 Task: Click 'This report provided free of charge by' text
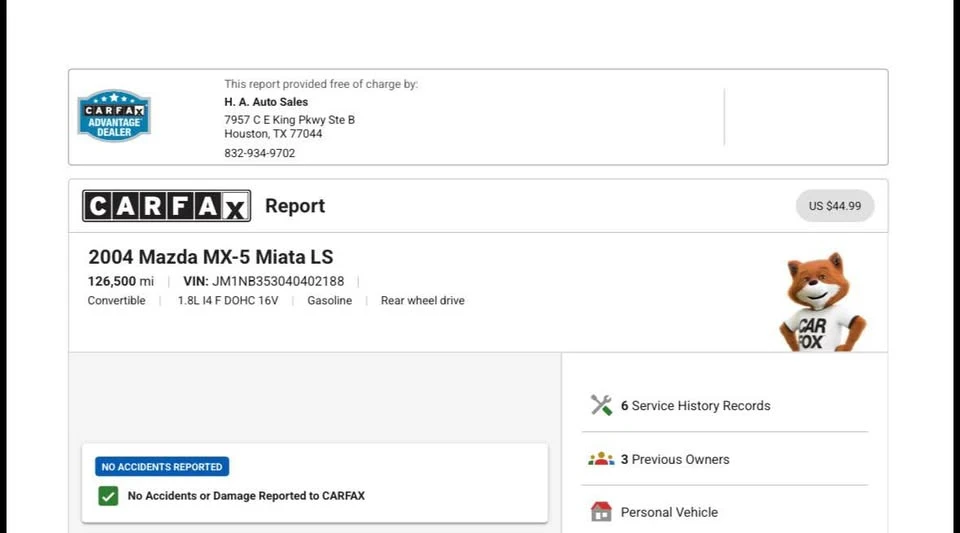click(321, 84)
